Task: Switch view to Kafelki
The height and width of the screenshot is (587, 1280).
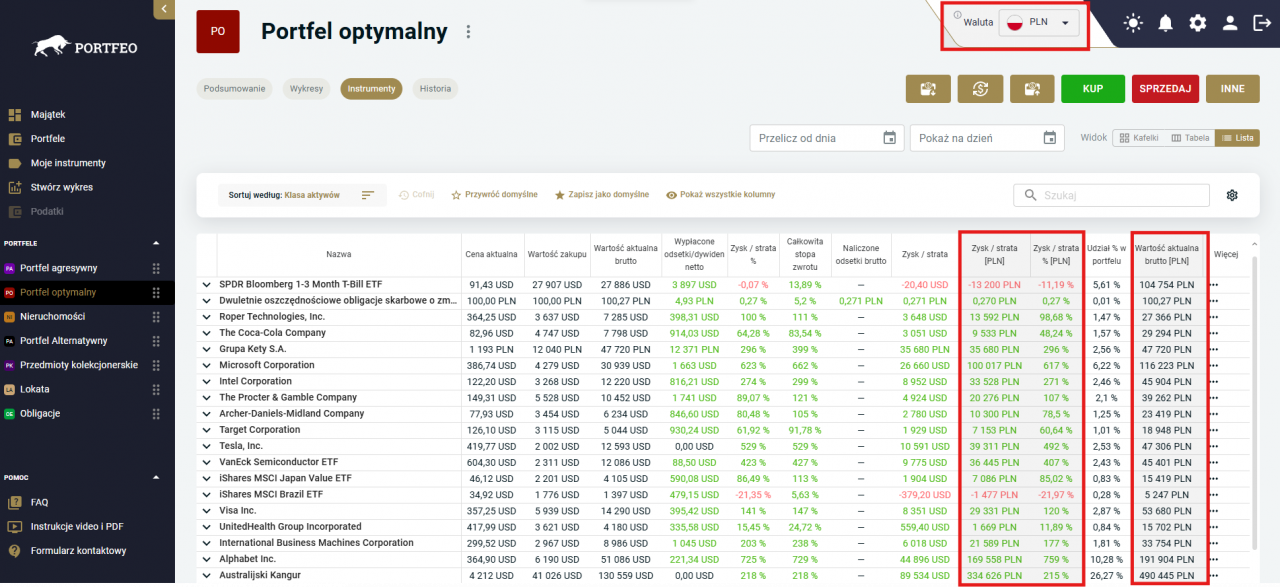Action: [1138, 138]
